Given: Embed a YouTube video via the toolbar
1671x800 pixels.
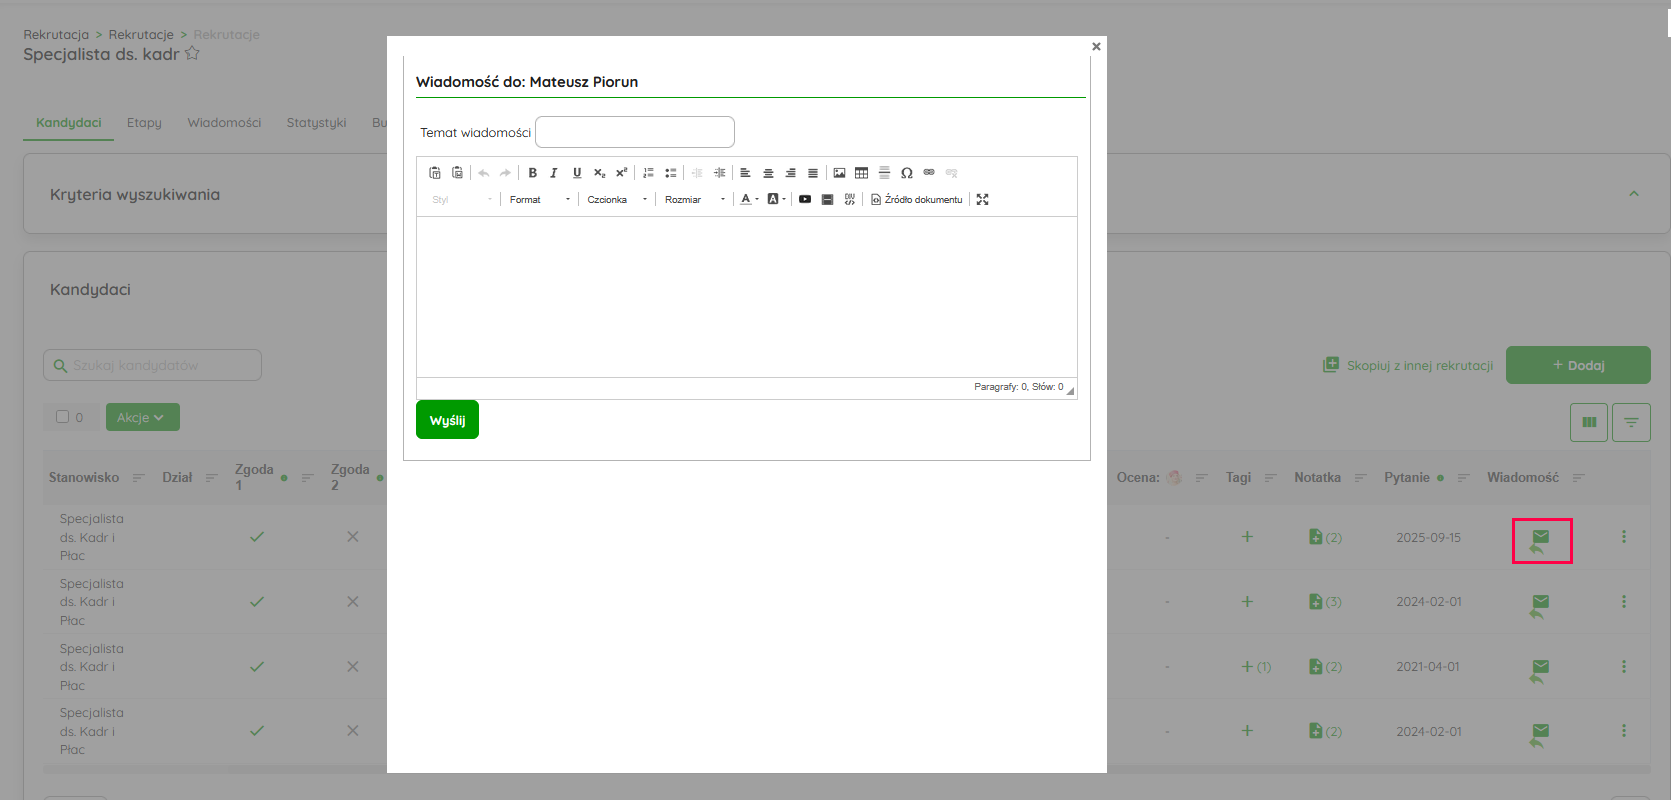Looking at the screenshot, I should tap(805, 200).
